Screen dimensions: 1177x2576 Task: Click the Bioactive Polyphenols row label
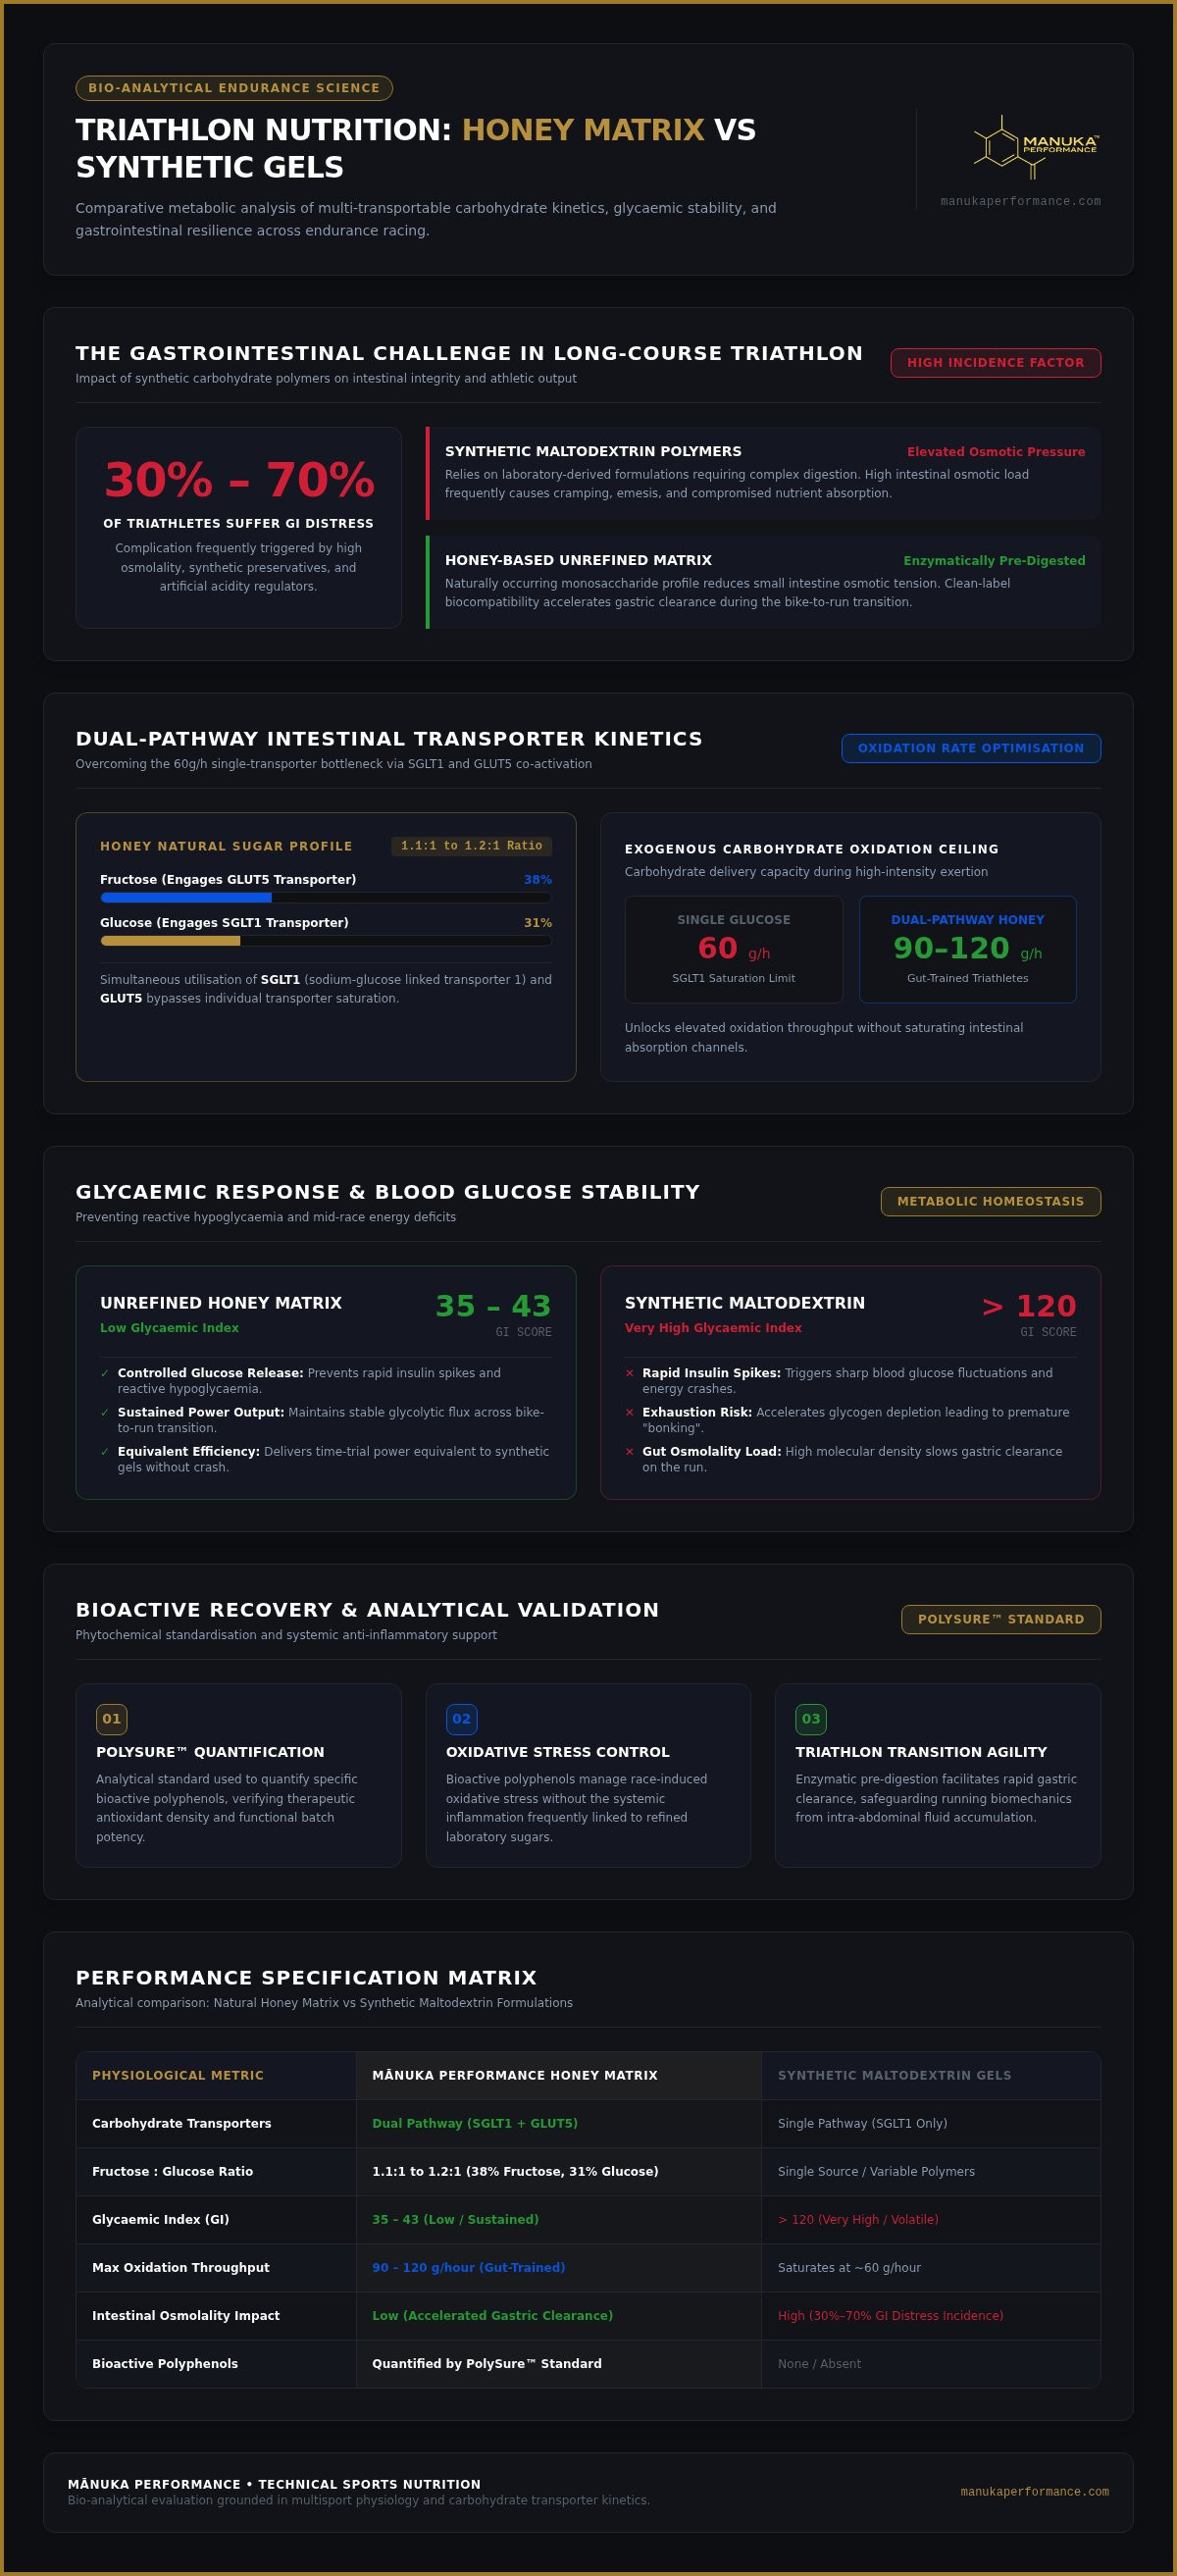[x=165, y=2363]
